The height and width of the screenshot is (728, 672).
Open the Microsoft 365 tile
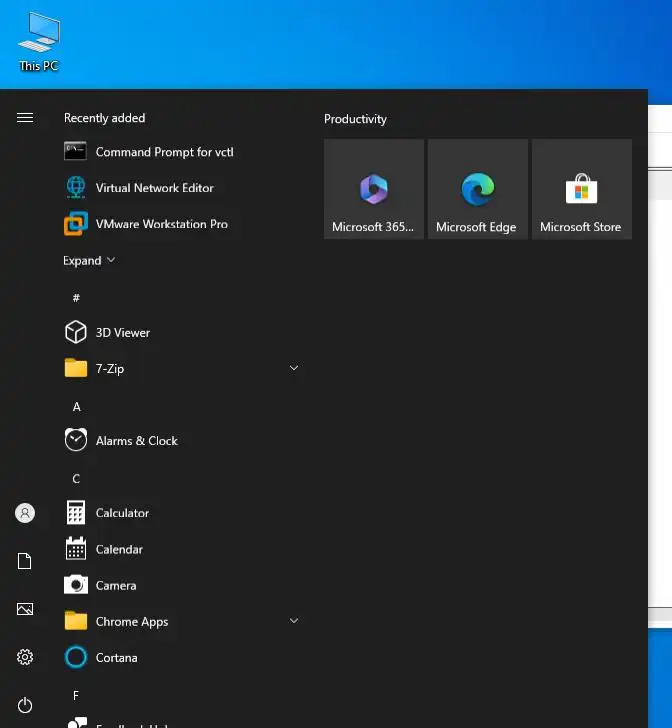point(374,189)
